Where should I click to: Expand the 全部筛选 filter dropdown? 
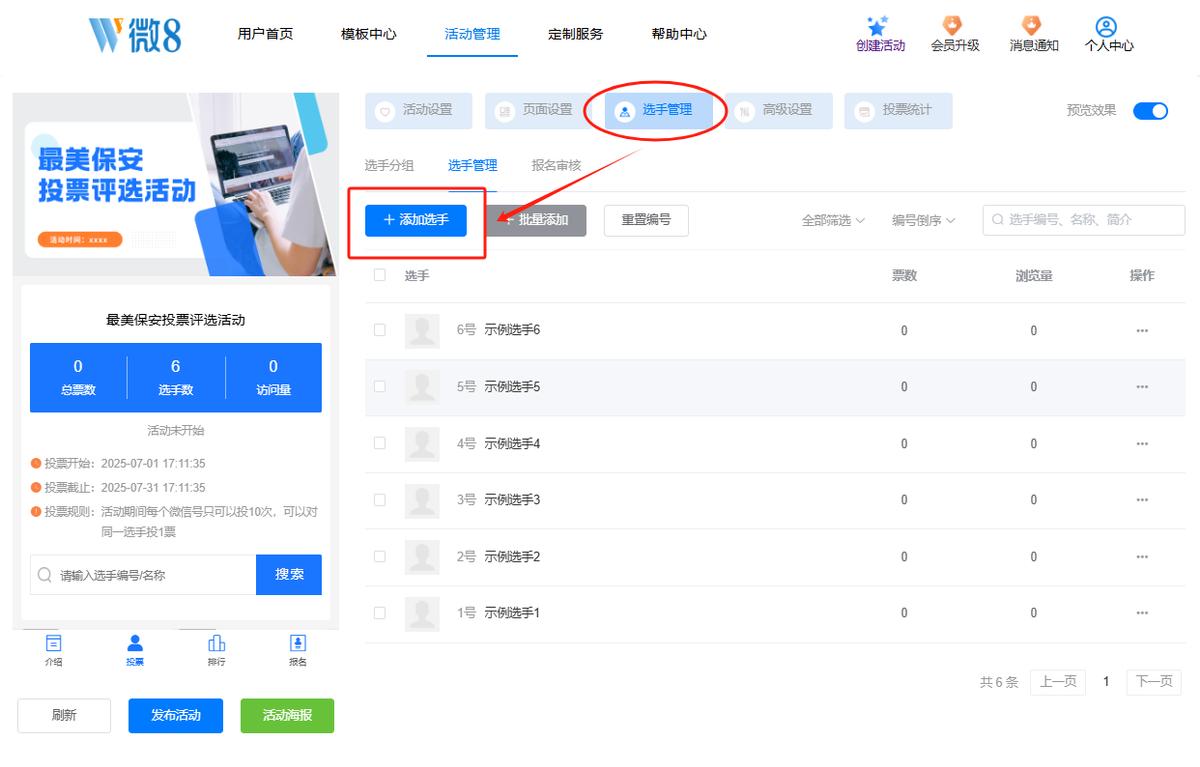pyautogui.click(x=833, y=220)
